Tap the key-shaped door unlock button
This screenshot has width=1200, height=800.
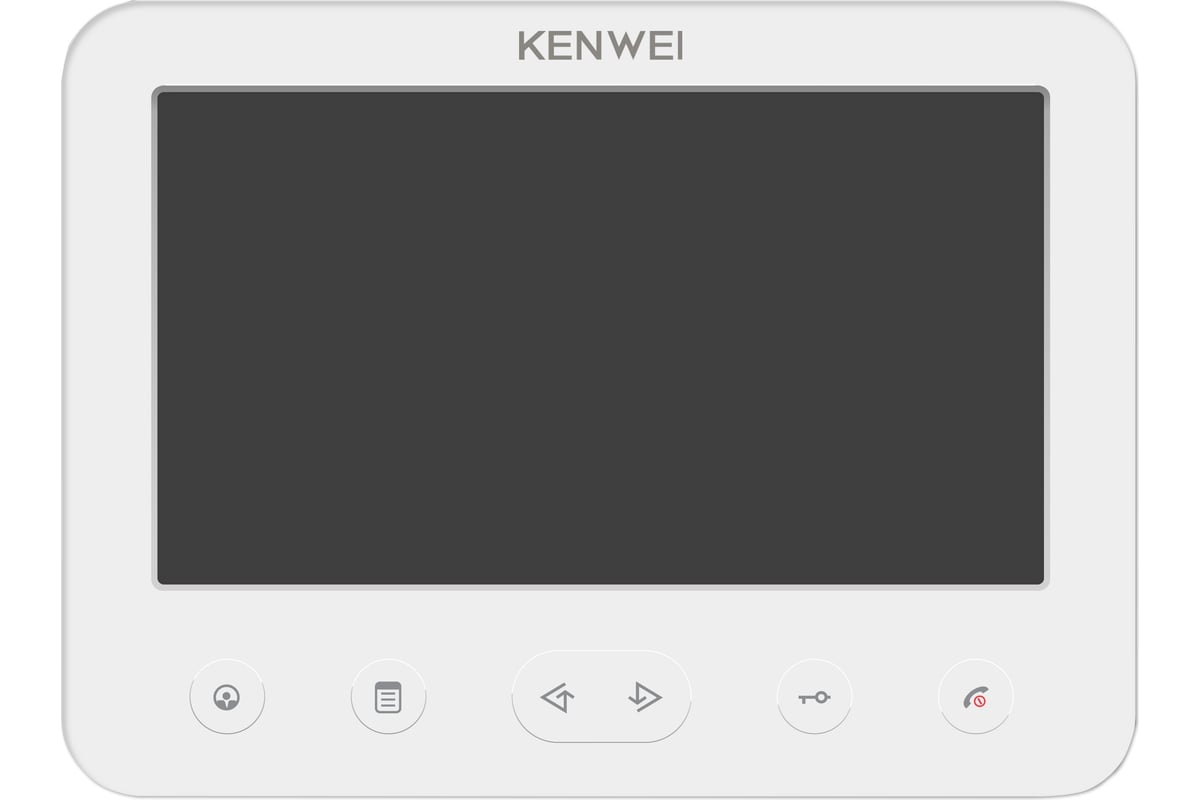[814, 696]
